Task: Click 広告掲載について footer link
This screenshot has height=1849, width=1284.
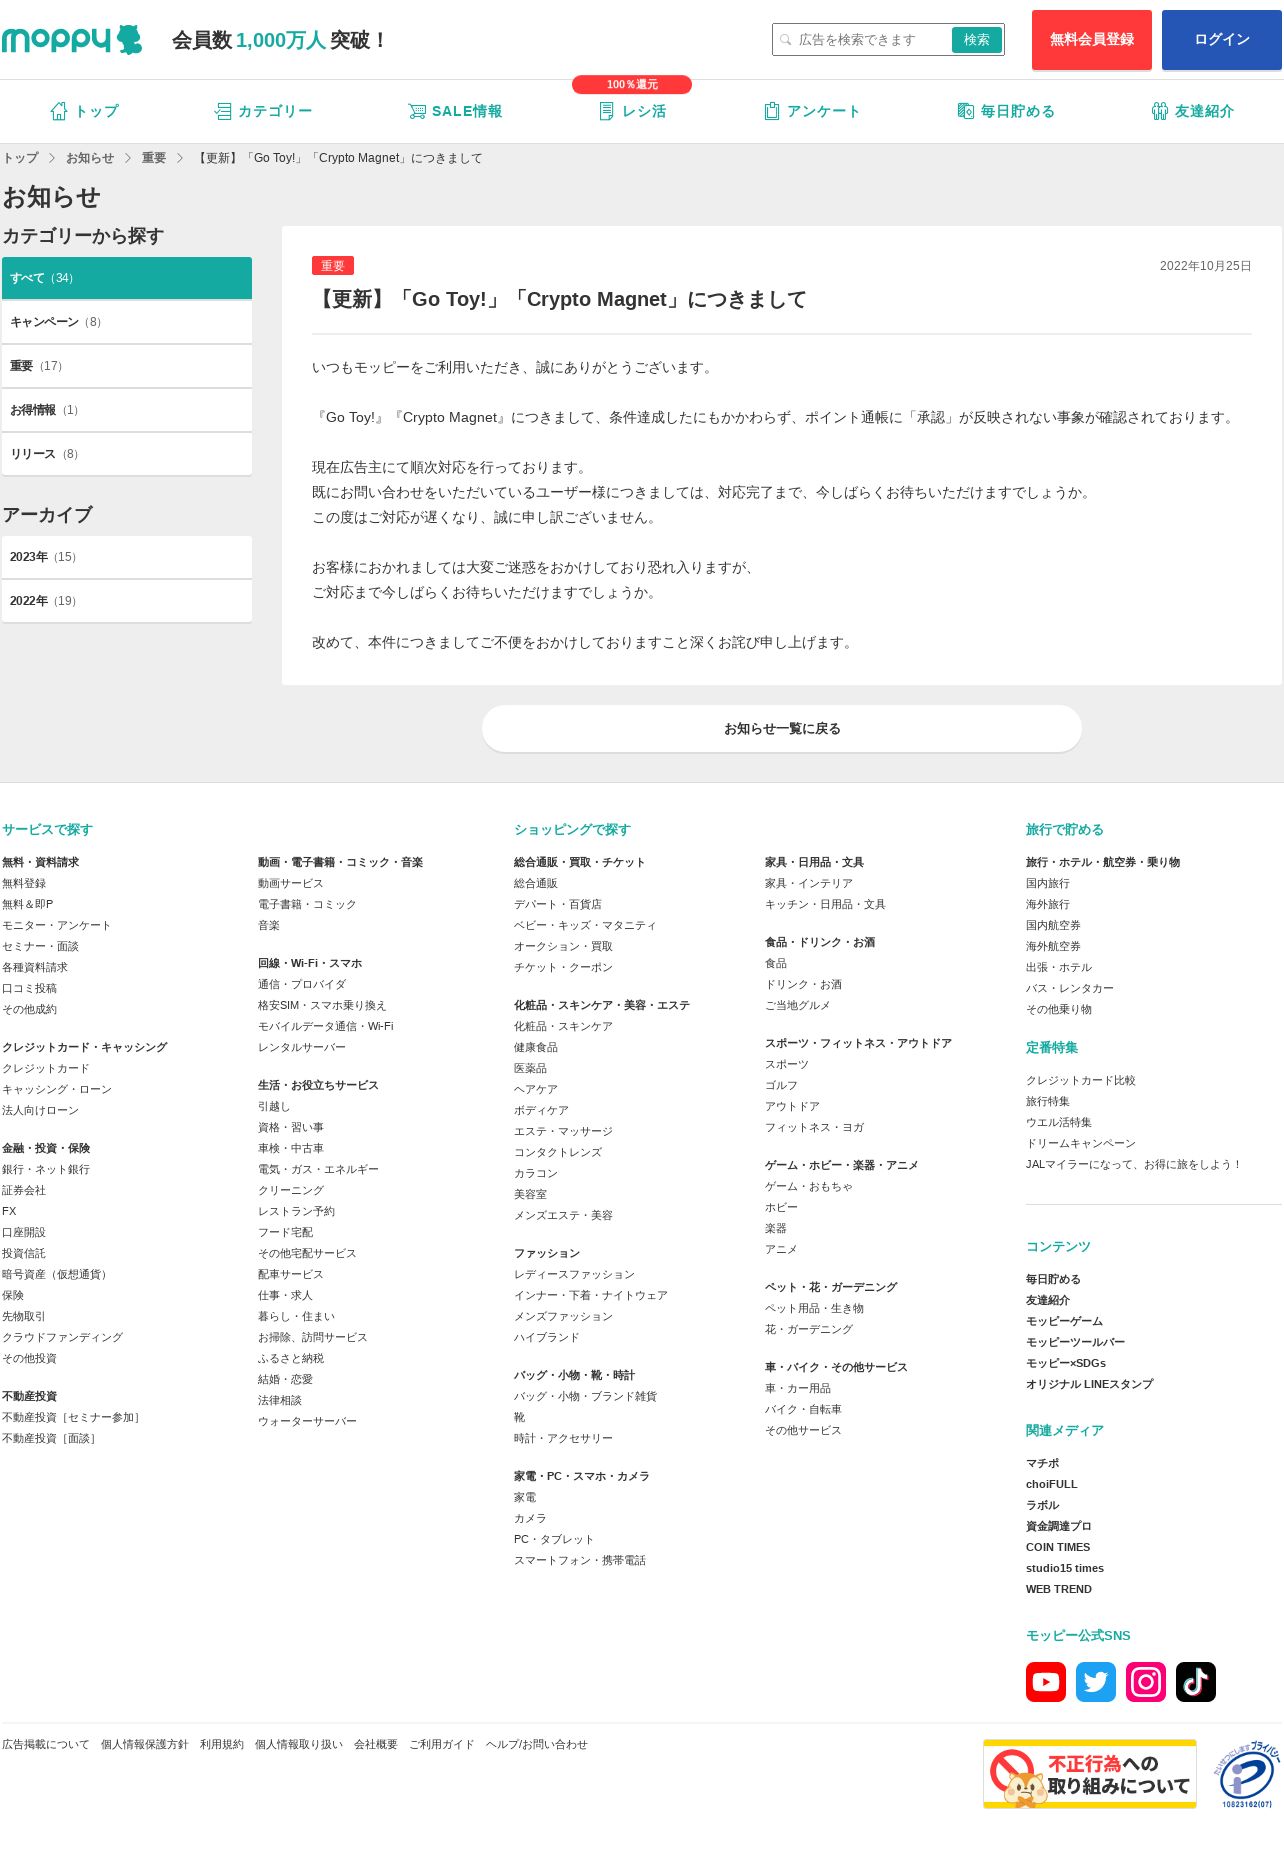Action: pyautogui.click(x=46, y=1744)
